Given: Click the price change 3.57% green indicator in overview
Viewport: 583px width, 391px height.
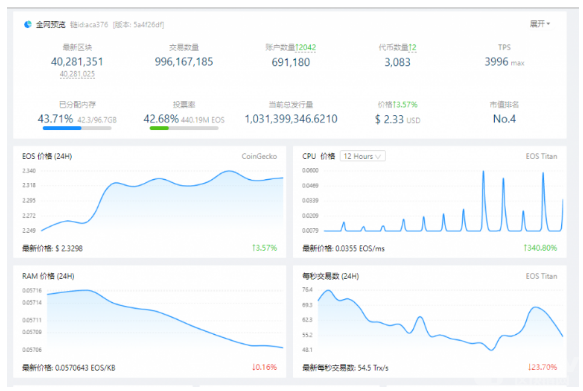Looking at the screenshot, I should coord(405,104).
